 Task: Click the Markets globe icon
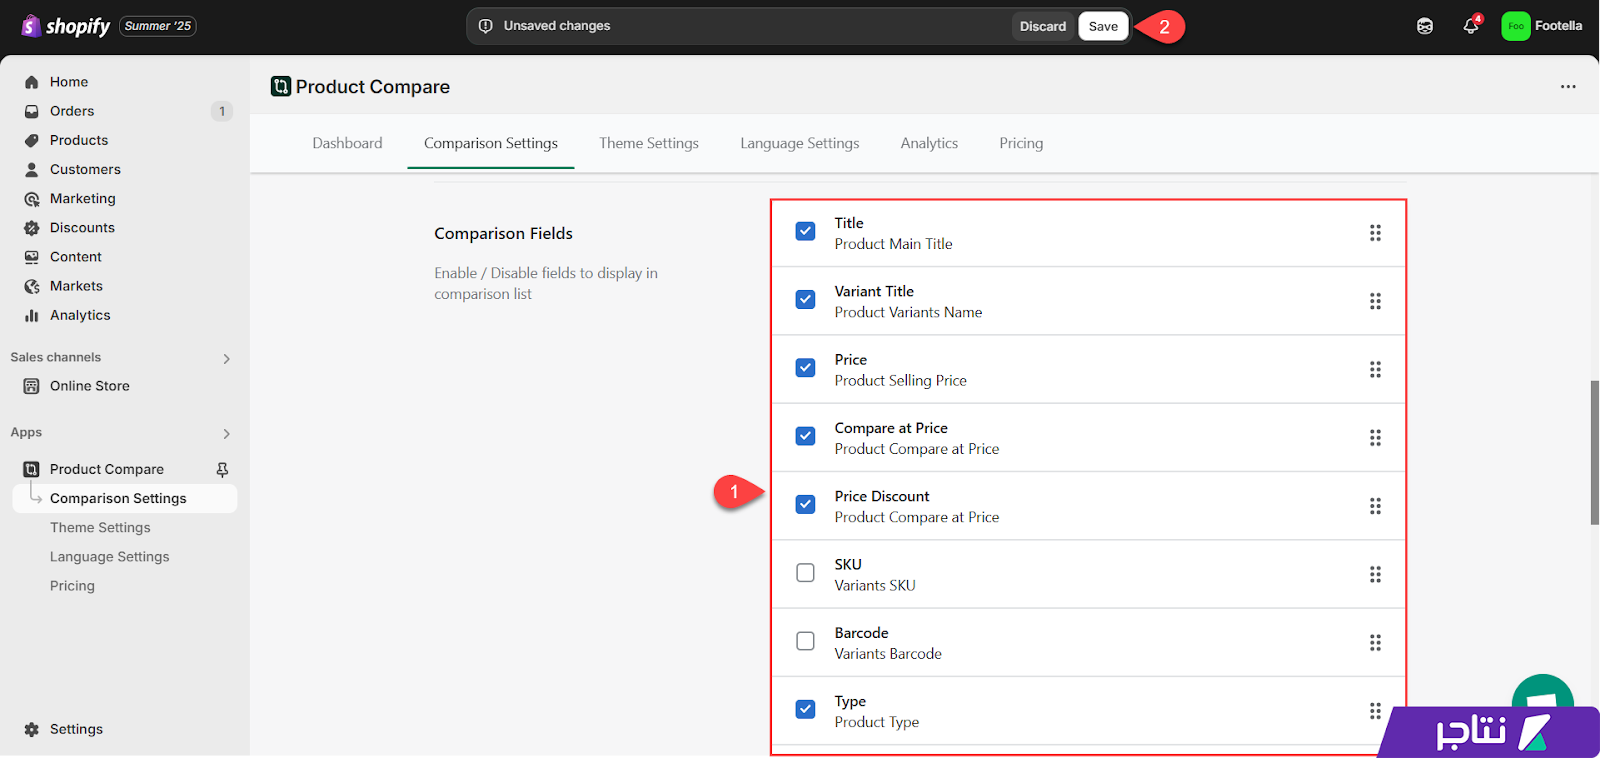(x=32, y=286)
